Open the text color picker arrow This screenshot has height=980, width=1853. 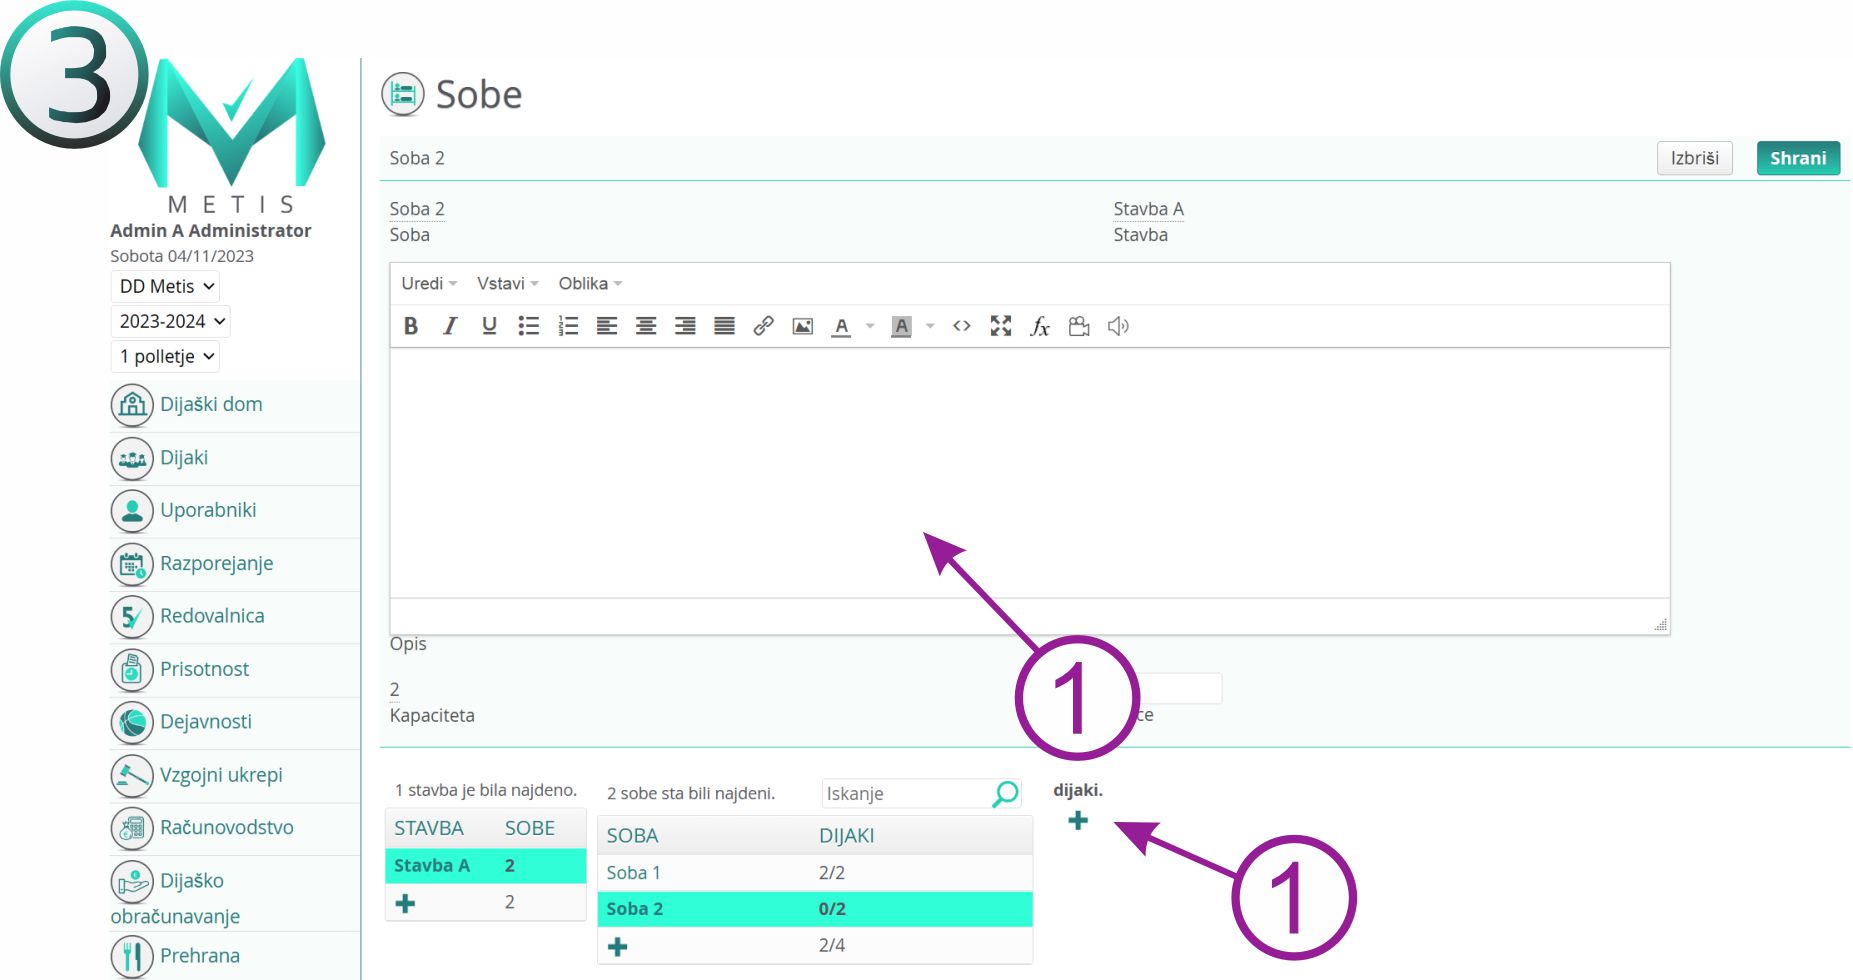pos(870,326)
